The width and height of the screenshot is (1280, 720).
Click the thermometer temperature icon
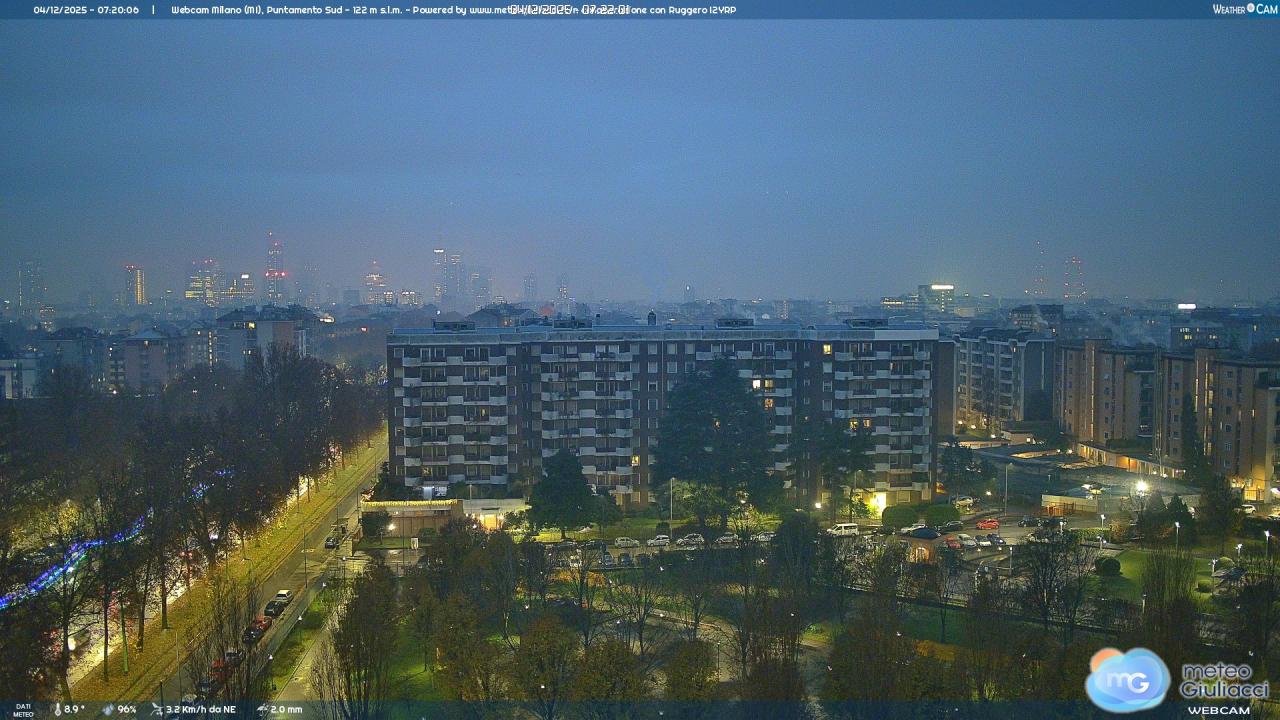(x=57, y=709)
